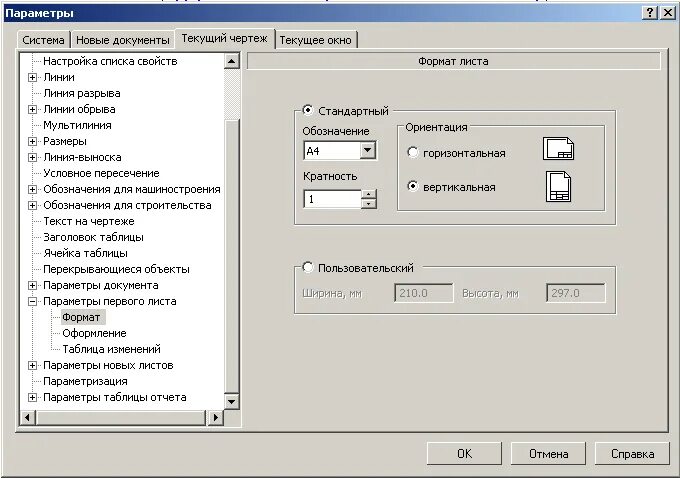Click the tree's vertical scrollbar thumb
The width and height of the screenshot is (680, 478).
232,256
